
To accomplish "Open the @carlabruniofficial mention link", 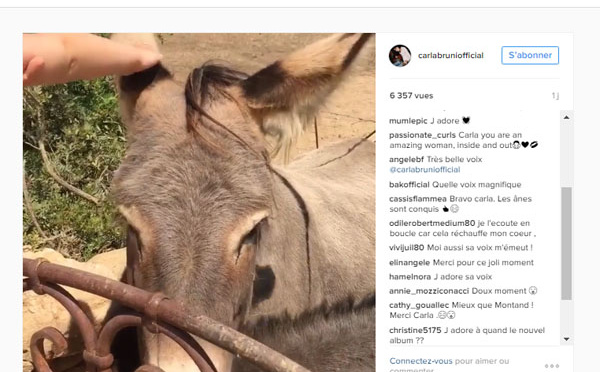I will [x=425, y=170].
